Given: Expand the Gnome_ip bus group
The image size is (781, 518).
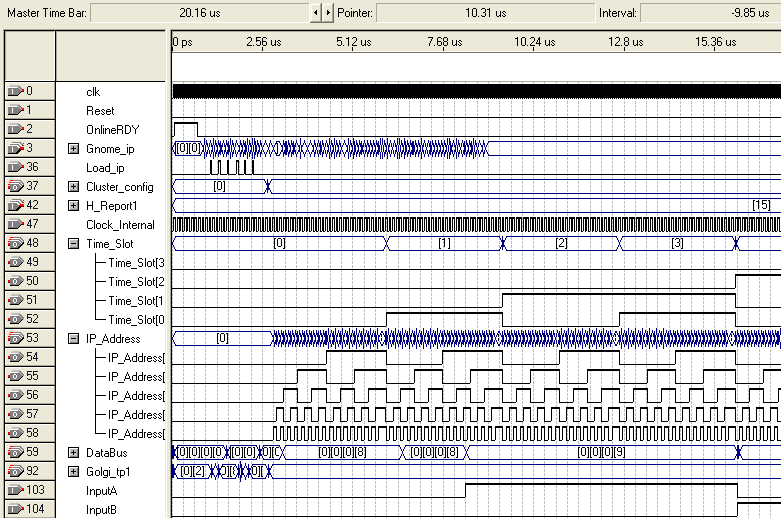Looking at the screenshot, I should 73,149.
